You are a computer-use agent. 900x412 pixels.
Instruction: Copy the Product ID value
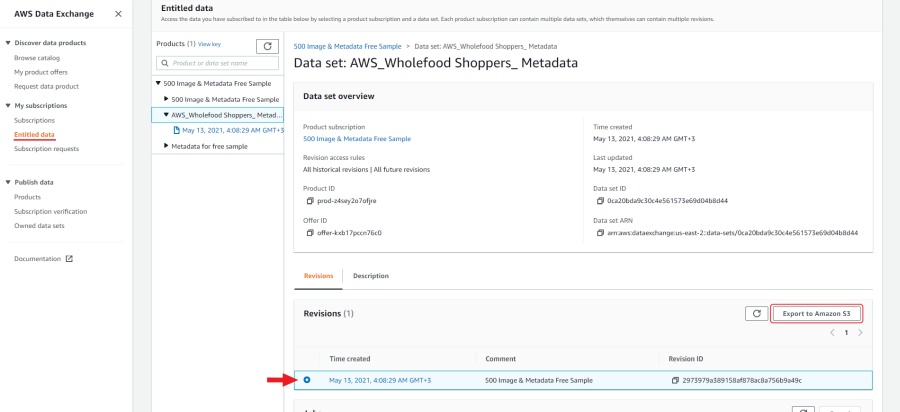308,200
